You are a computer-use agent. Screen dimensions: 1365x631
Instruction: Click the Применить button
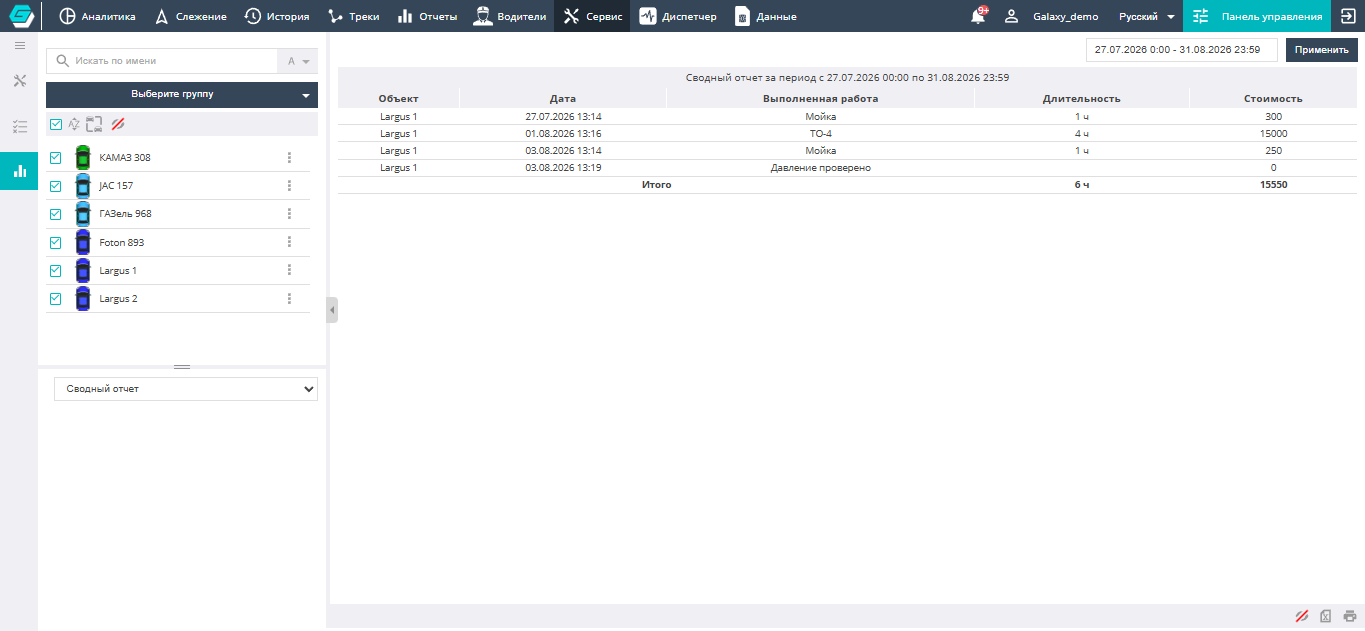pyautogui.click(x=1322, y=50)
